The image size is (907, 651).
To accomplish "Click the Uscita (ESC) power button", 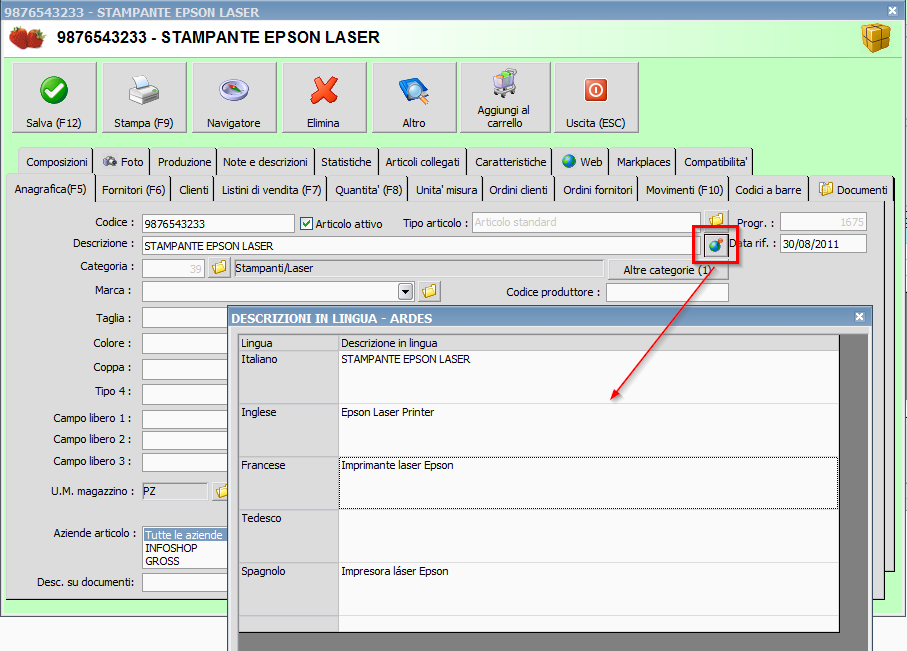I will [596, 98].
